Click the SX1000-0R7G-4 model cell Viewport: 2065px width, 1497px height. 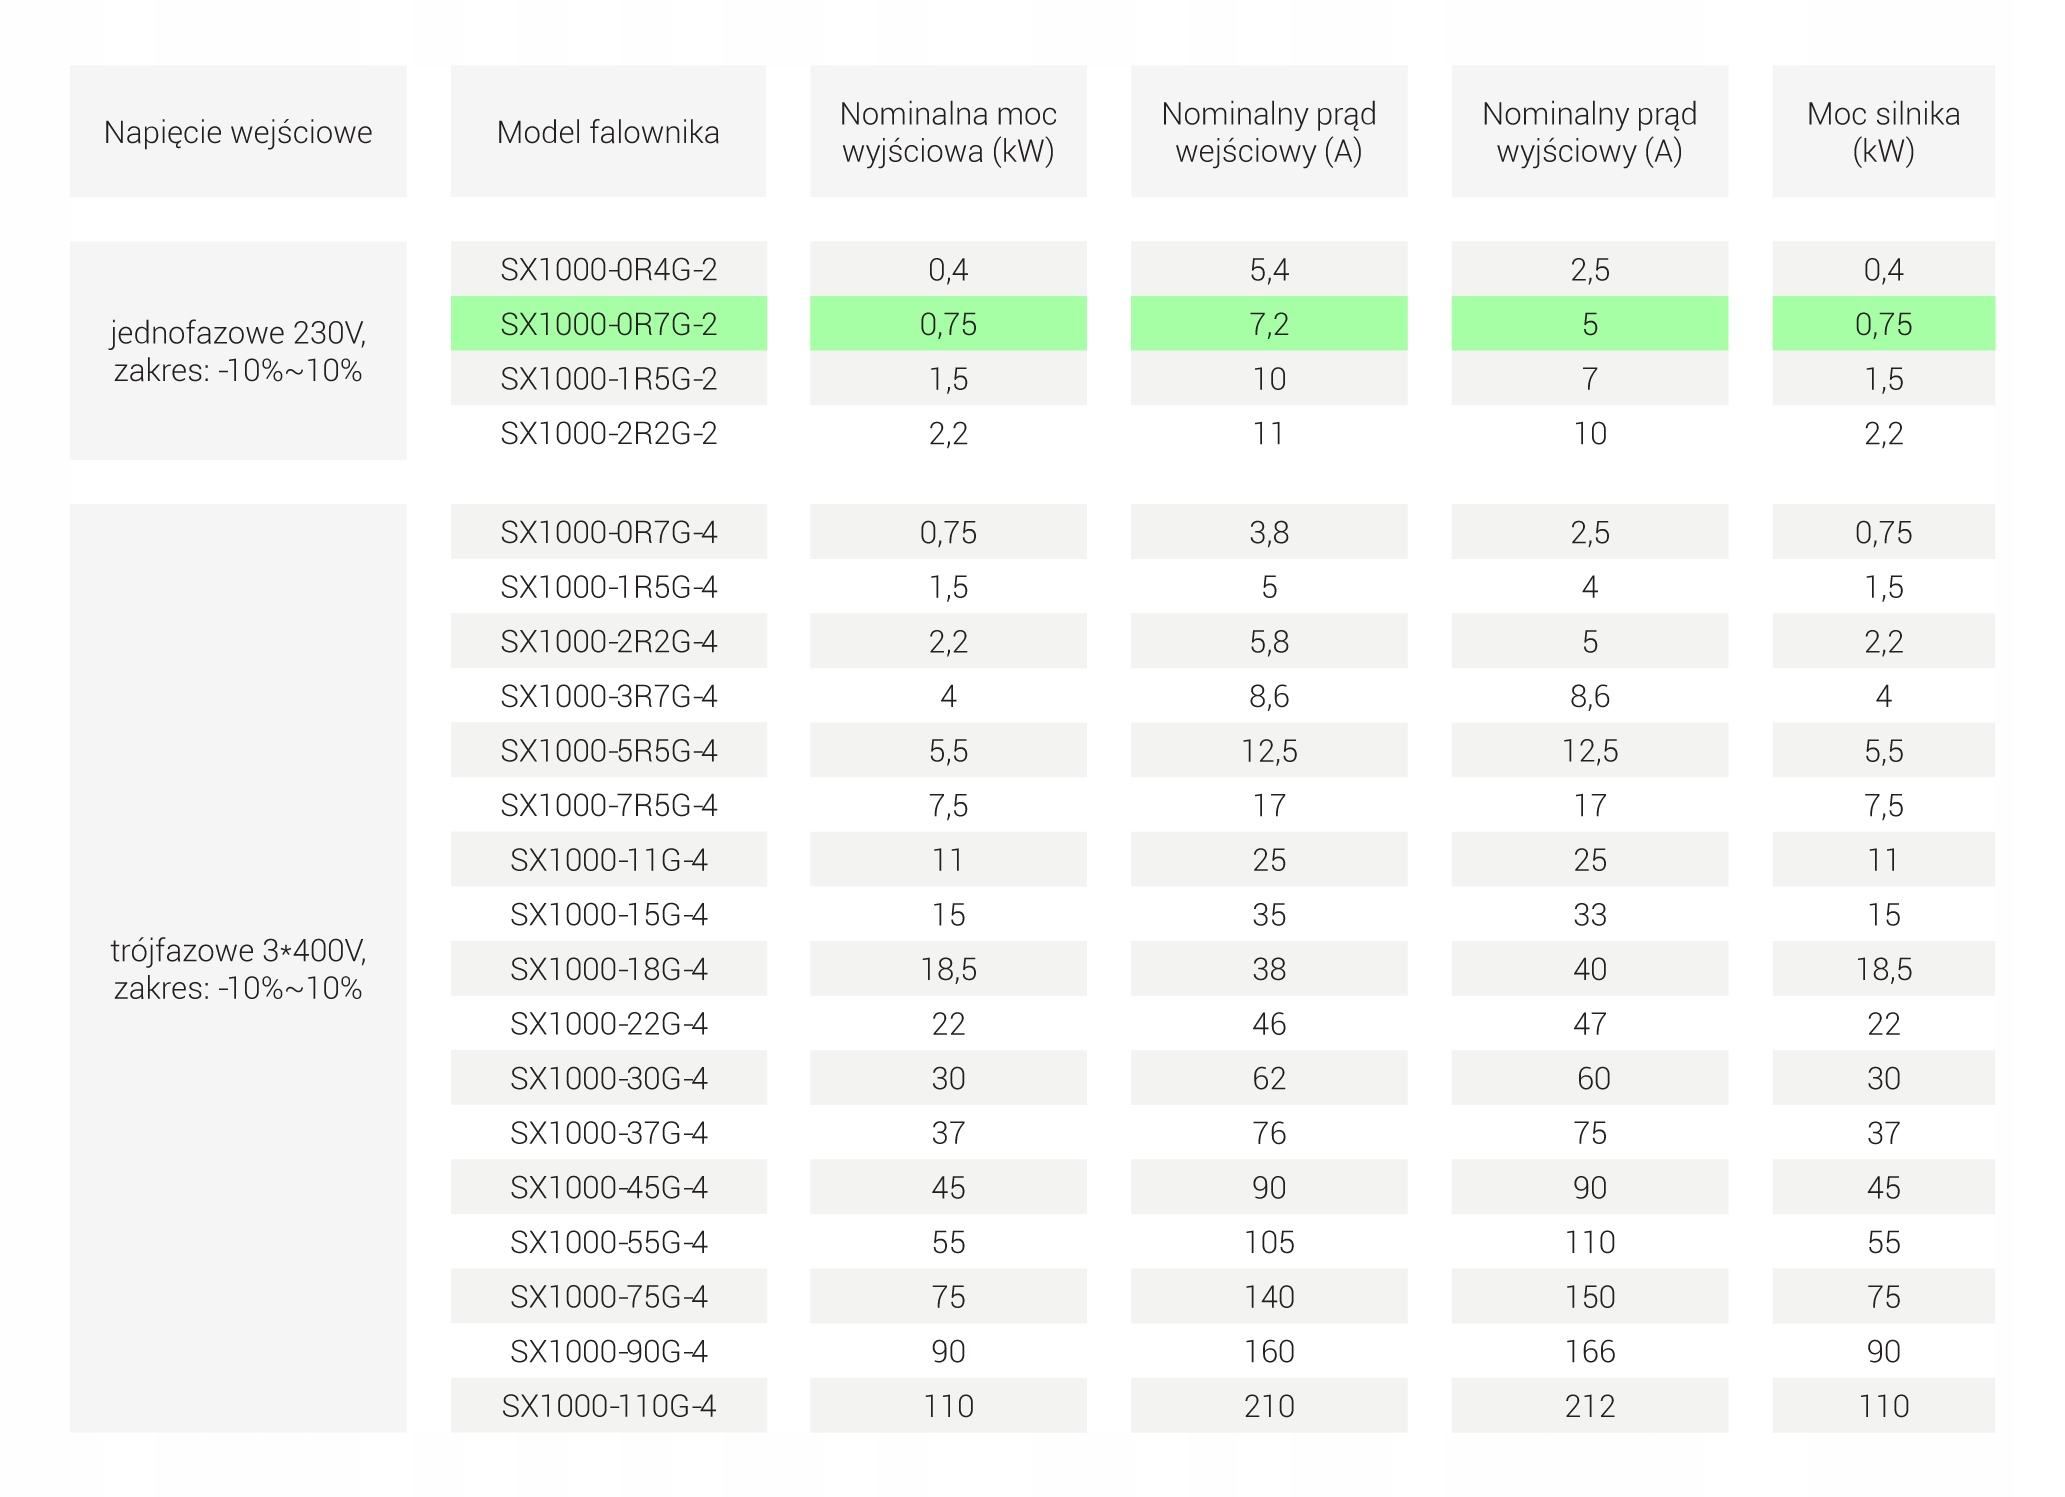(608, 532)
